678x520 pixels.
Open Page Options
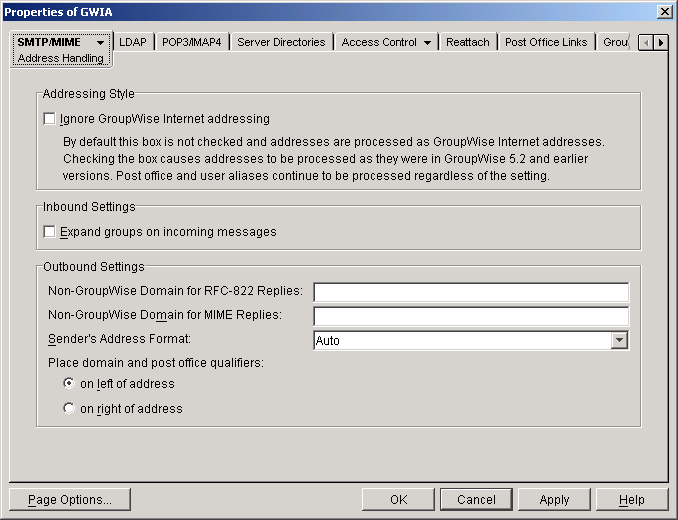pos(70,499)
